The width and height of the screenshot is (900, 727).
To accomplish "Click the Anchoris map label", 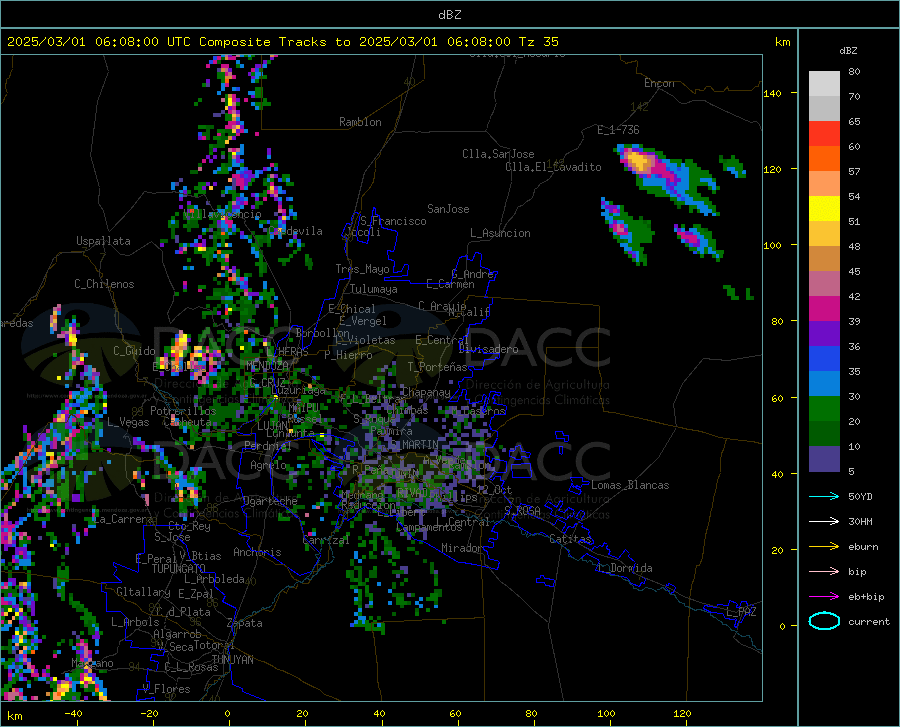I will [257, 552].
